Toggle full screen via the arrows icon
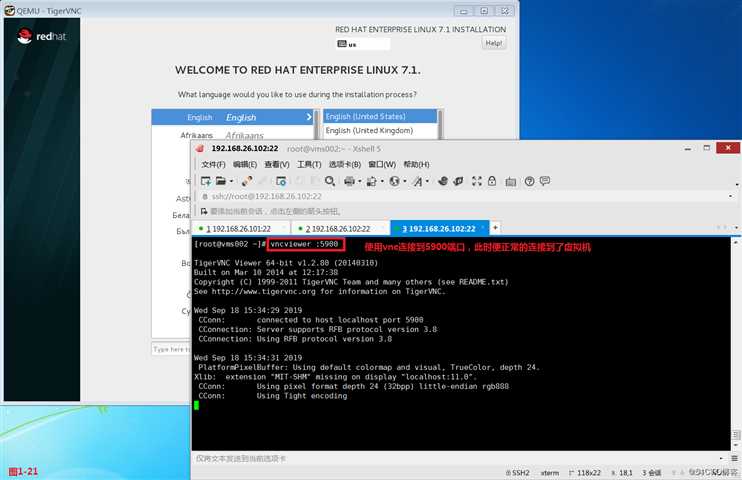Viewport: 742px width, 480px height. [477, 181]
